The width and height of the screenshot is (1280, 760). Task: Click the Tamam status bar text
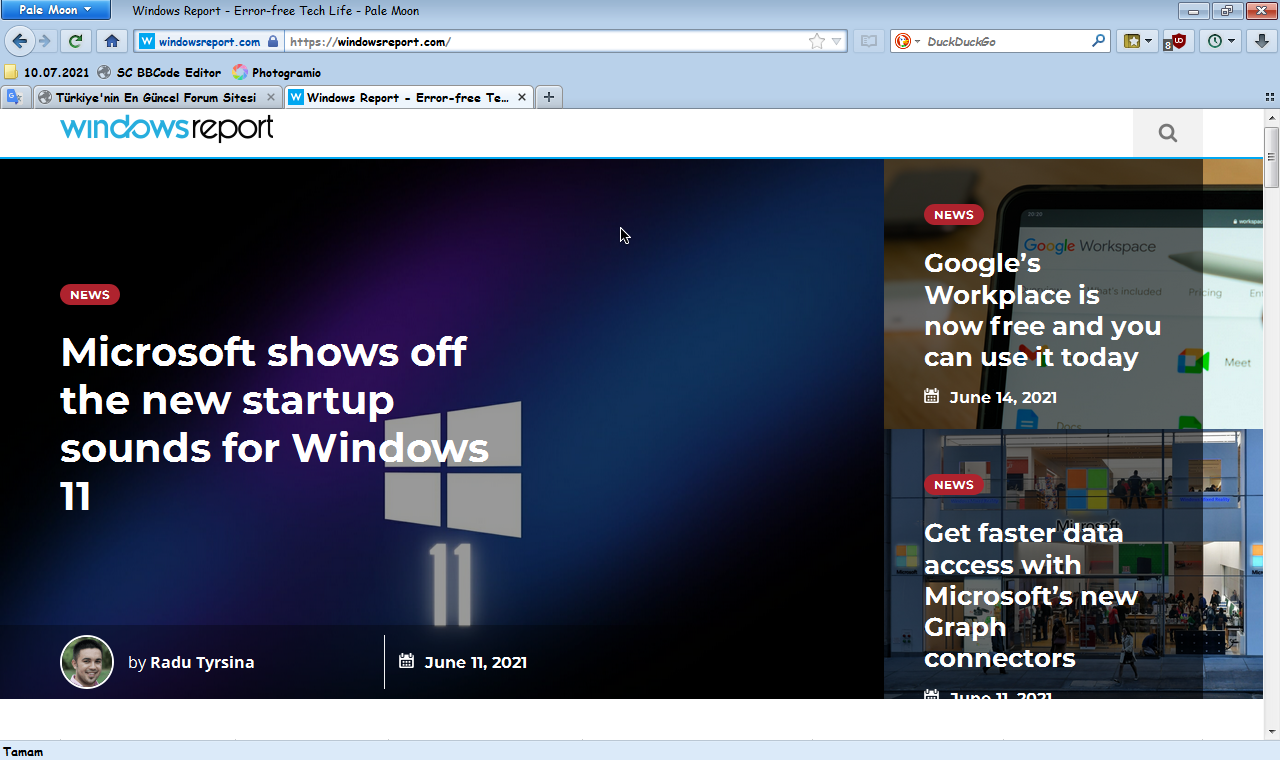23,751
